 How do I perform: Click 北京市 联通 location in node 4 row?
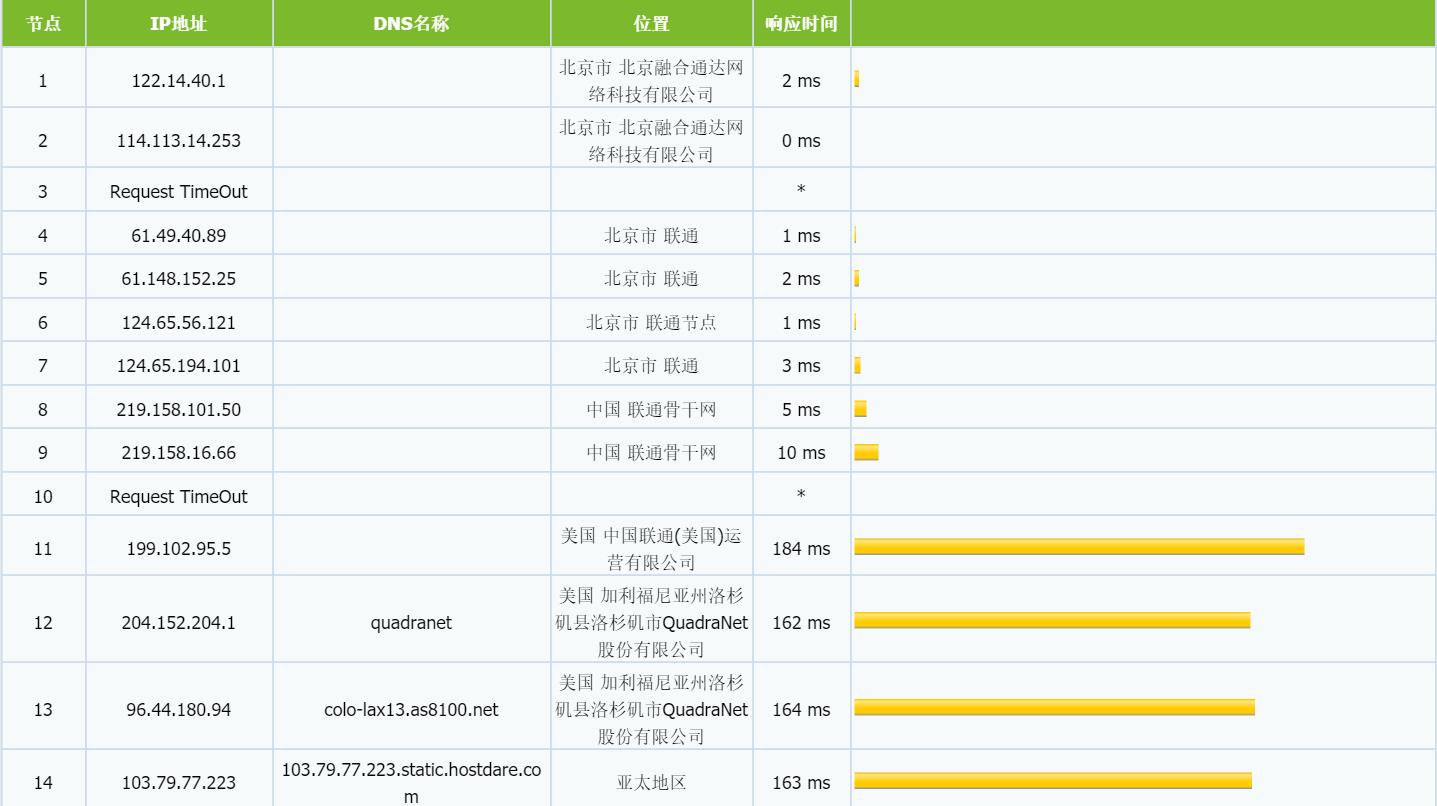[651, 236]
